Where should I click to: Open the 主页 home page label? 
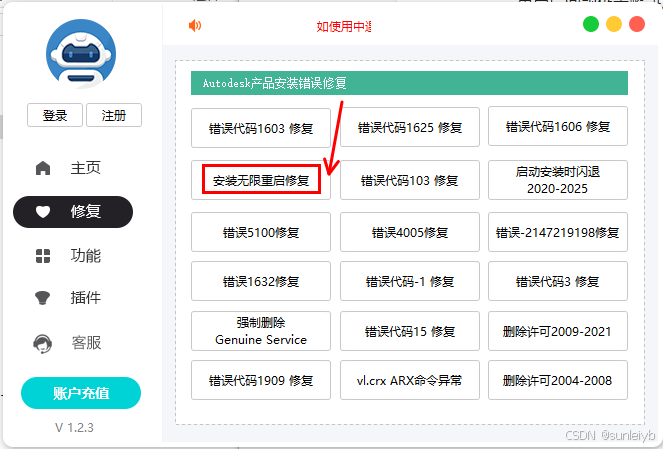pos(85,168)
